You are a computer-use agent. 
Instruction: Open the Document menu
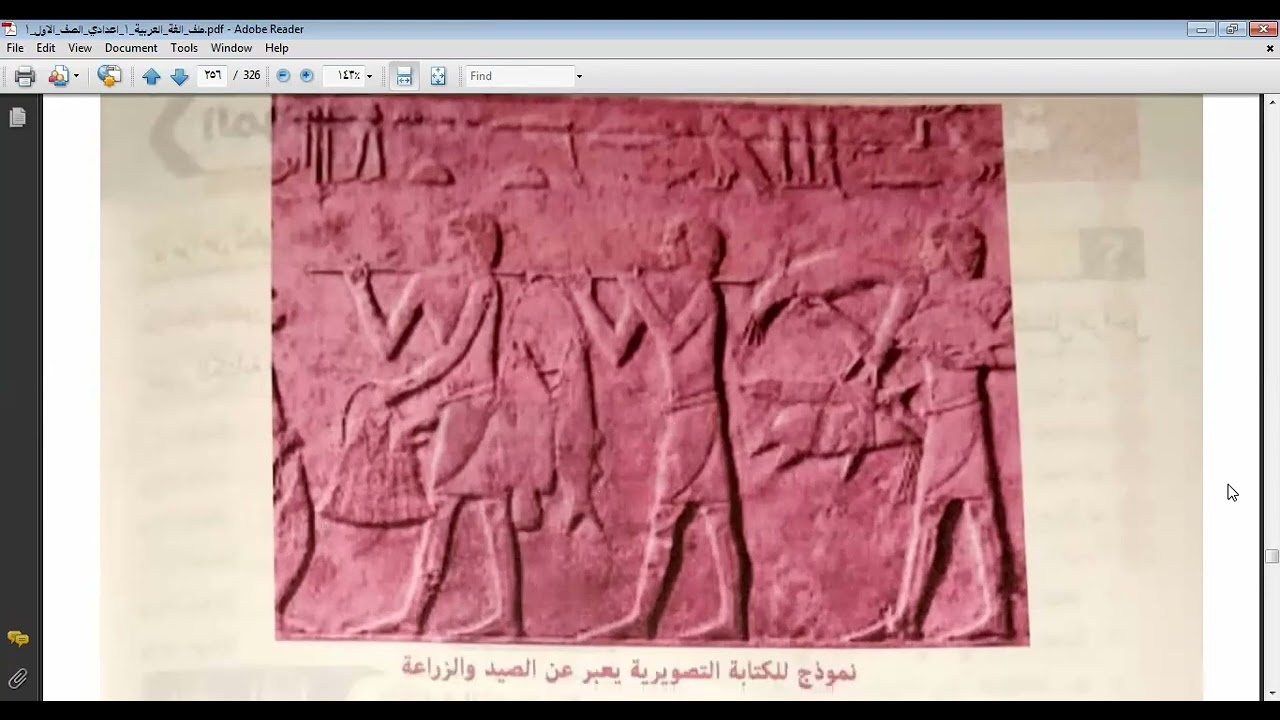[131, 48]
